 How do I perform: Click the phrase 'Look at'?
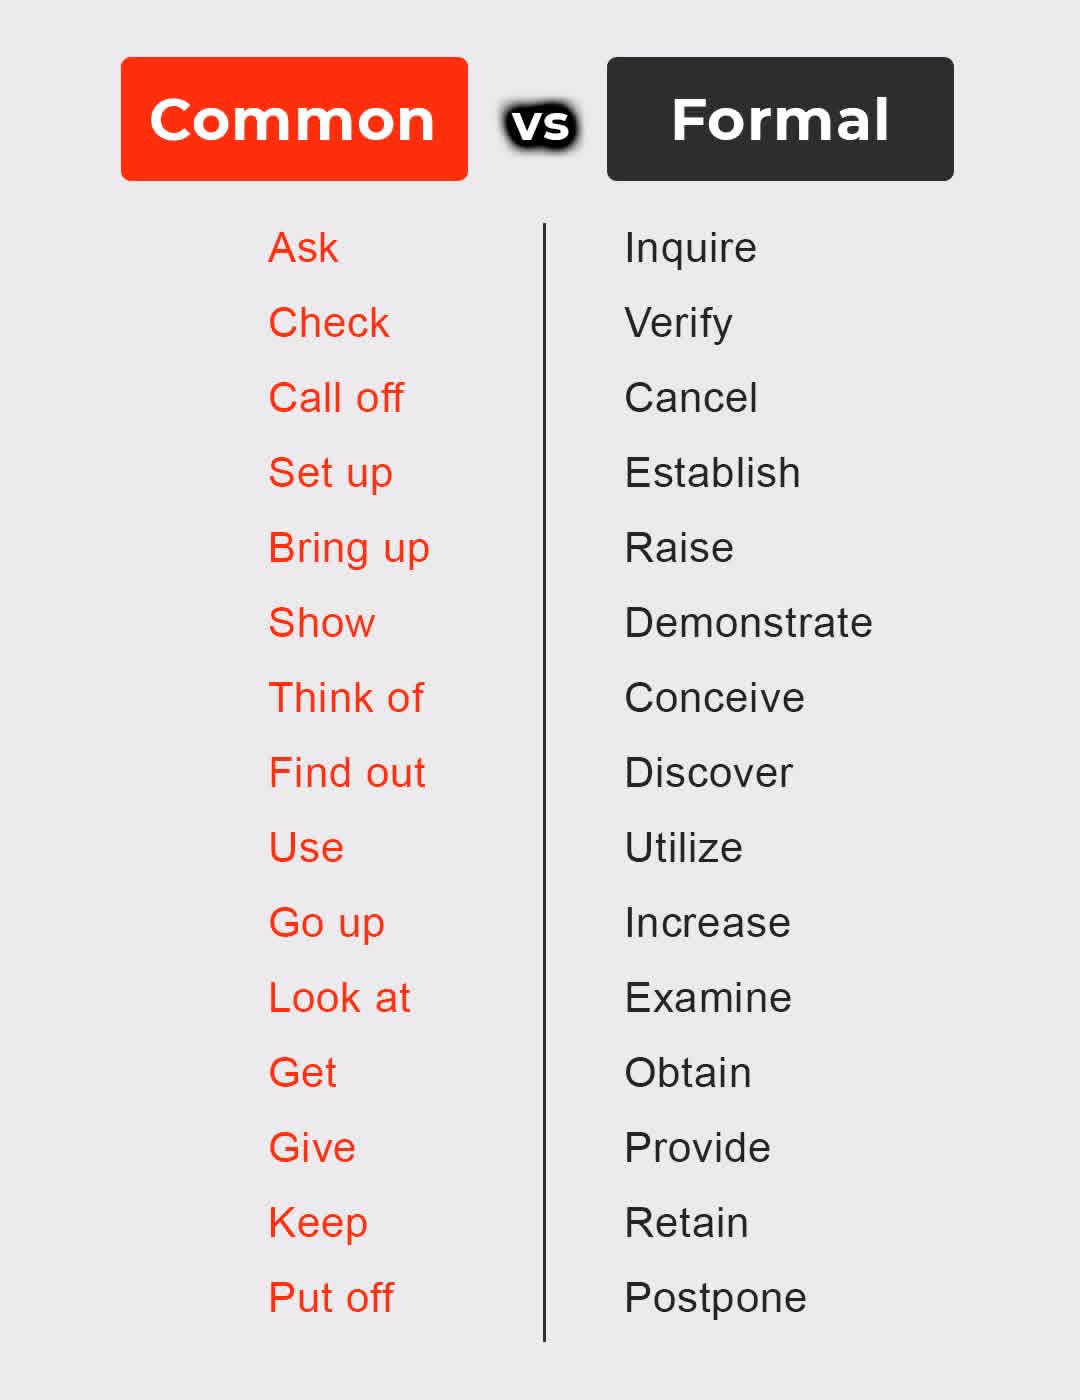340,998
